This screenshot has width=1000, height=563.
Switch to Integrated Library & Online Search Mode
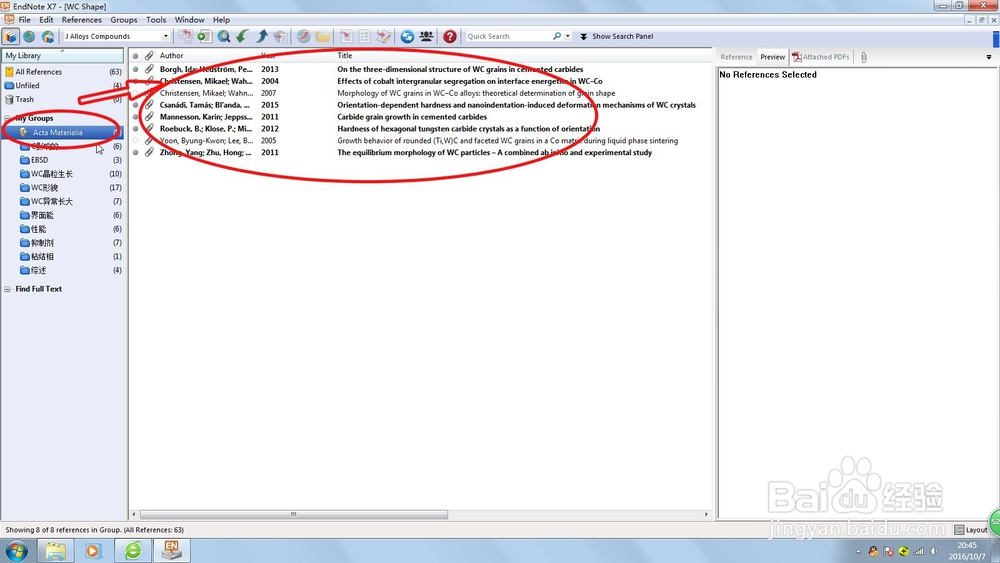click(x=48, y=36)
